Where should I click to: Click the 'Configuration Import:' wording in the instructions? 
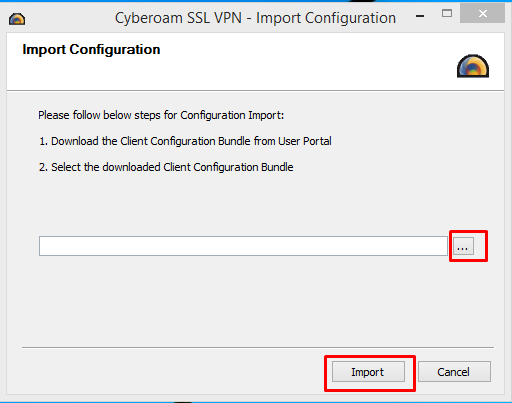pyautogui.click(x=232, y=115)
